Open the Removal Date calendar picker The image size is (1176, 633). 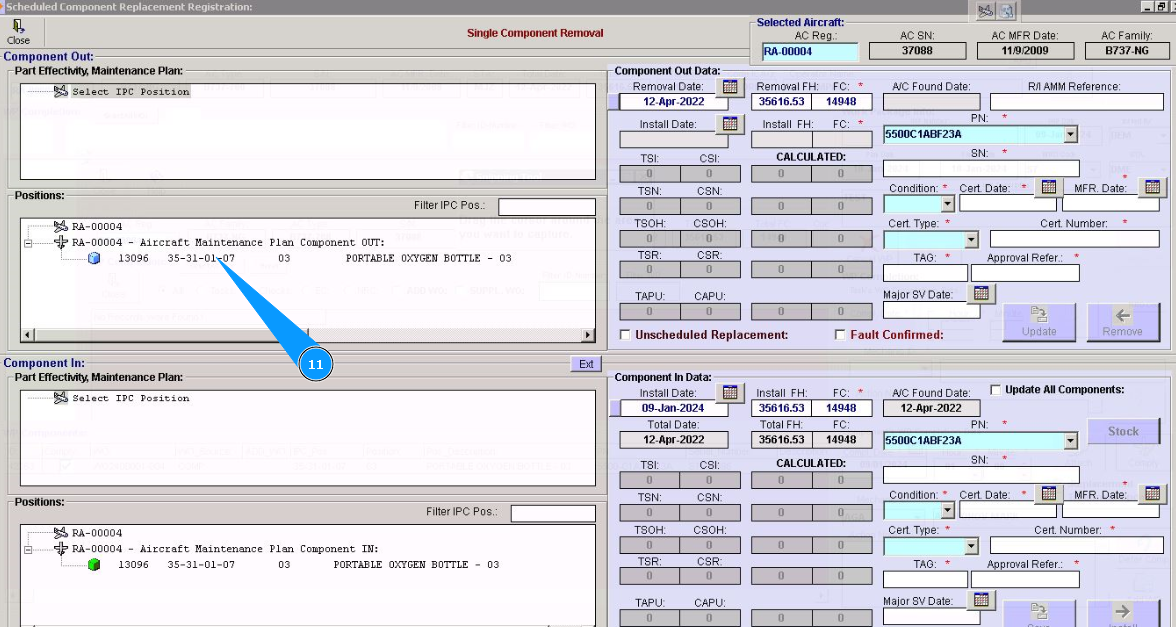[730, 87]
